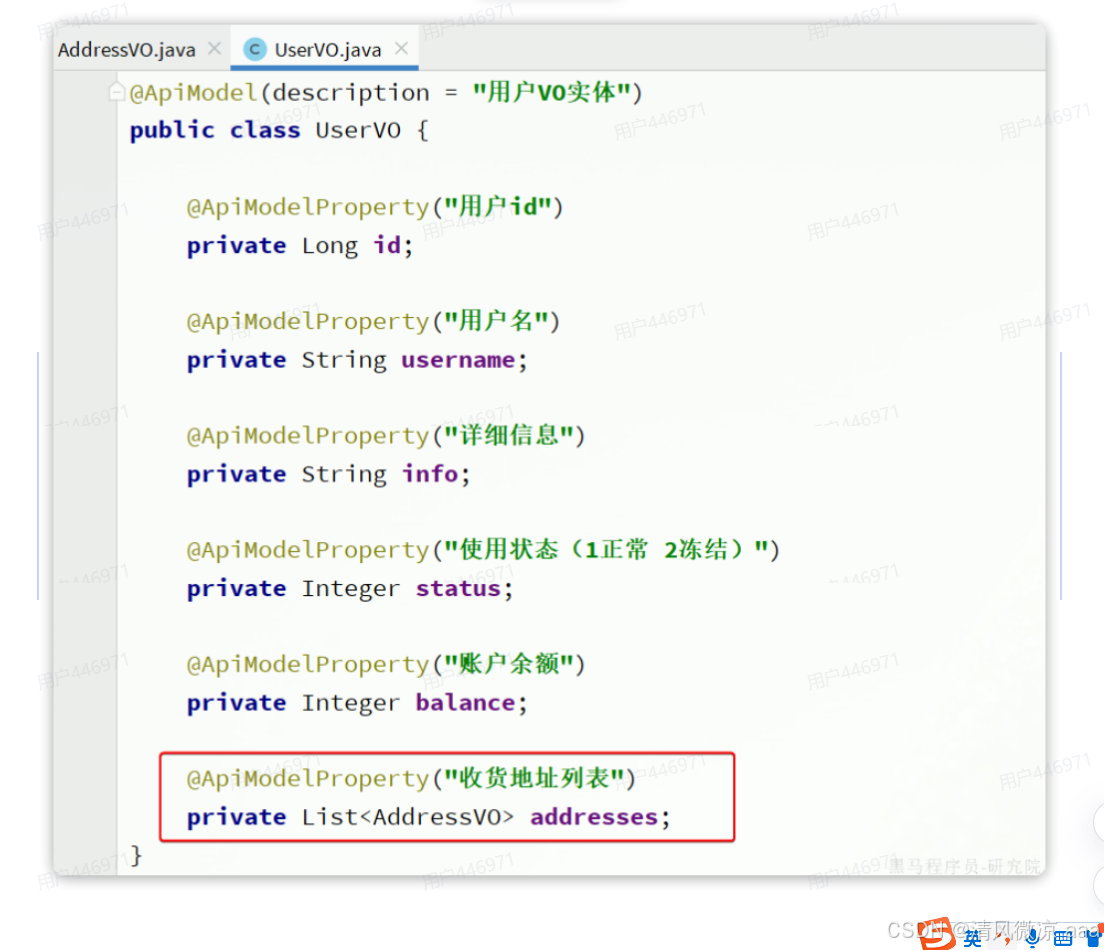
Task: Click the String type of info field
Action: (x=344, y=474)
